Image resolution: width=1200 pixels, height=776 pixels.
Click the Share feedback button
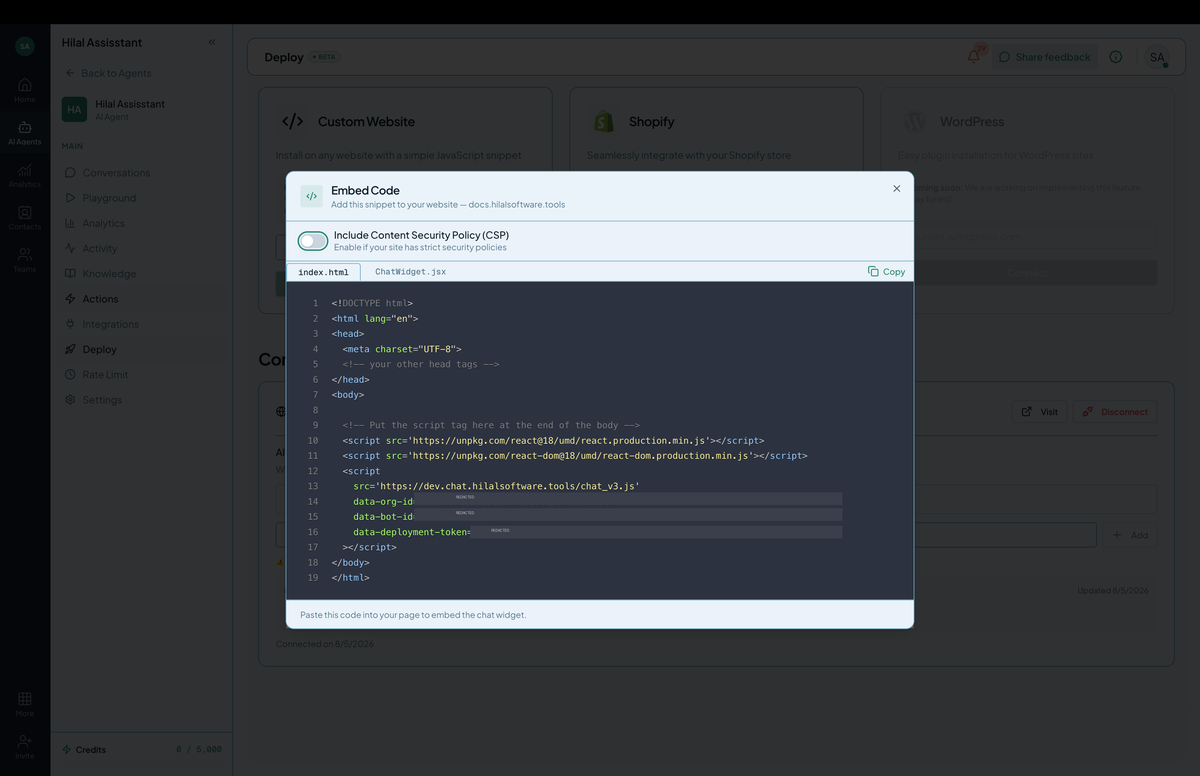pyautogui.click(x=1045, y=57)
